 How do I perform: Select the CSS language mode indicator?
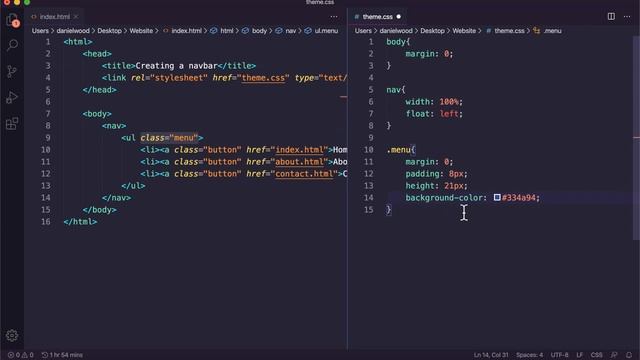(596, 355)
